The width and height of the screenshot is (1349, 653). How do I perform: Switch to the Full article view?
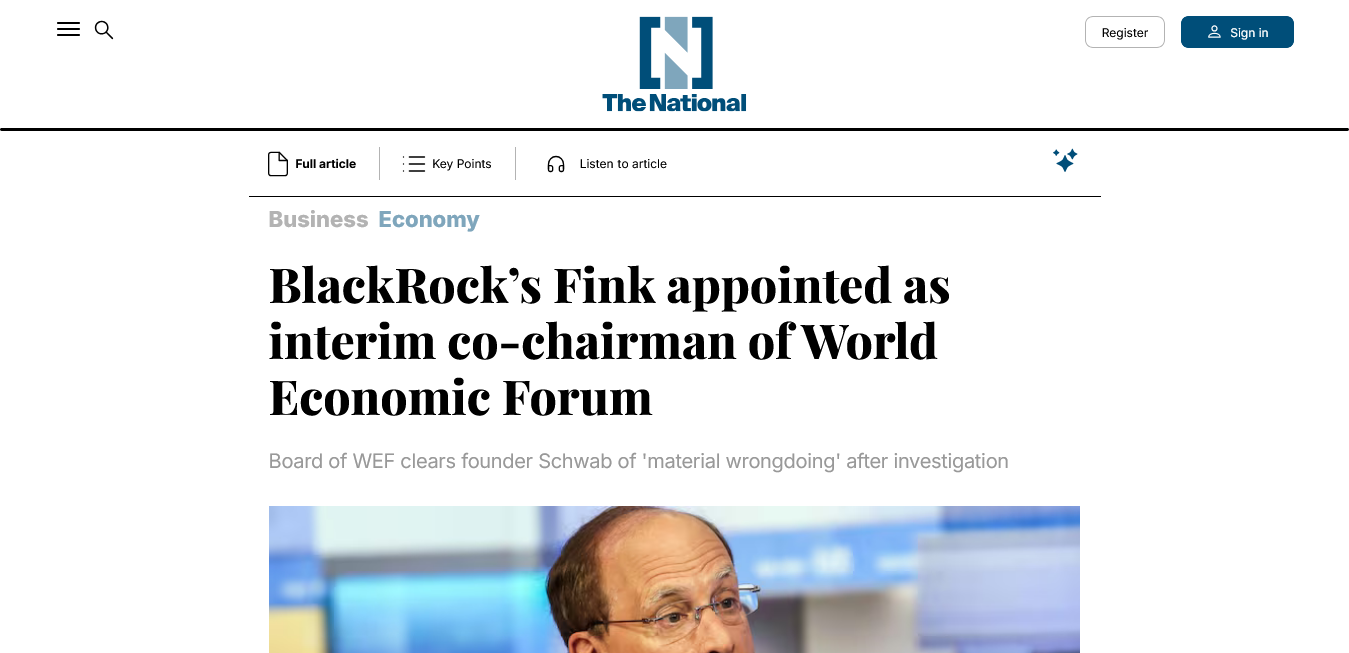325,164
